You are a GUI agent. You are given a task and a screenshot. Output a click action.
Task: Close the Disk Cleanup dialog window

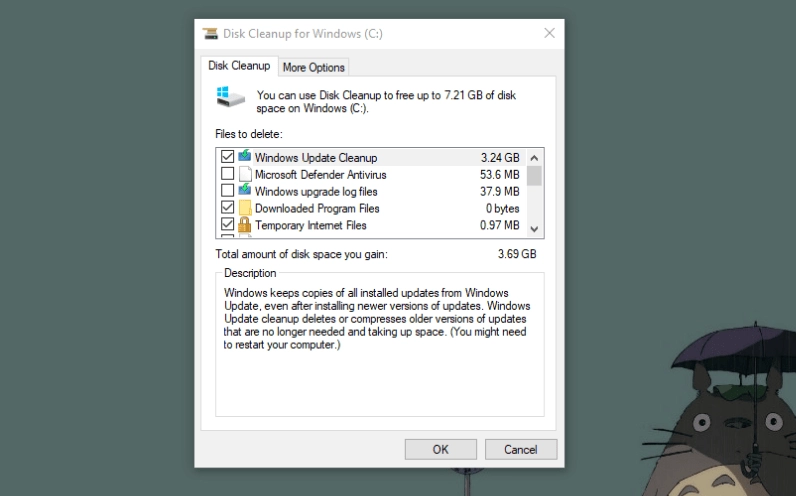pyautogui.click(x=549, y=34)
